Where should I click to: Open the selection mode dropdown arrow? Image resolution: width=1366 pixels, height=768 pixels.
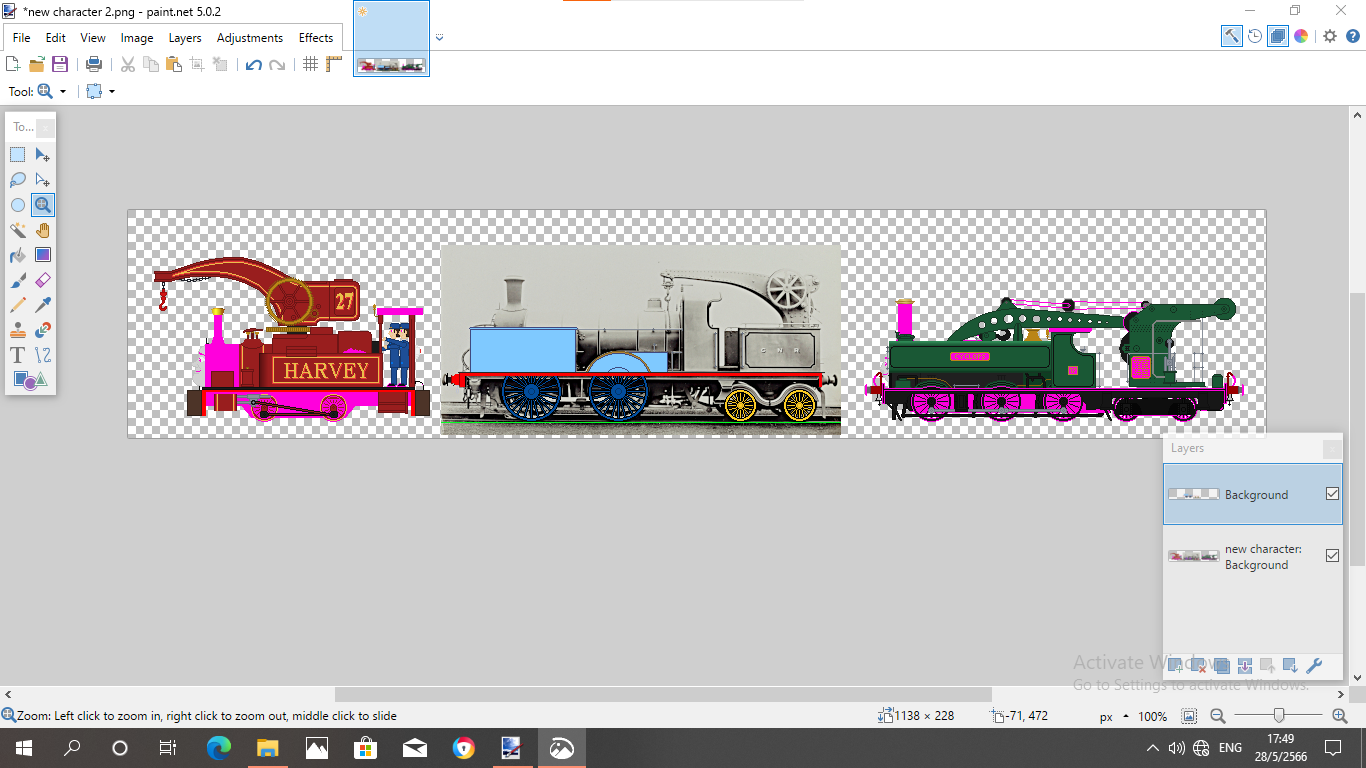pos(112,91)
